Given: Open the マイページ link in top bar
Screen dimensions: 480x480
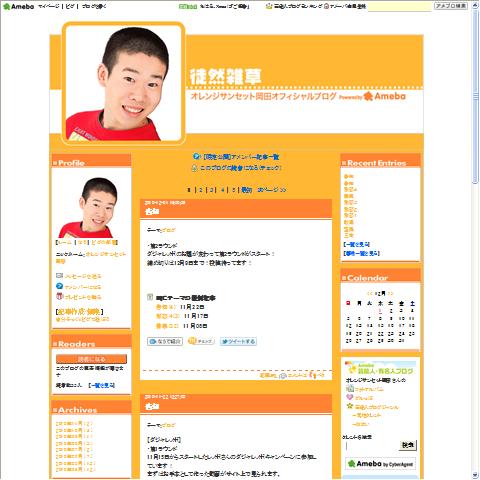Looking at the screenshot, I should (49, 6).
